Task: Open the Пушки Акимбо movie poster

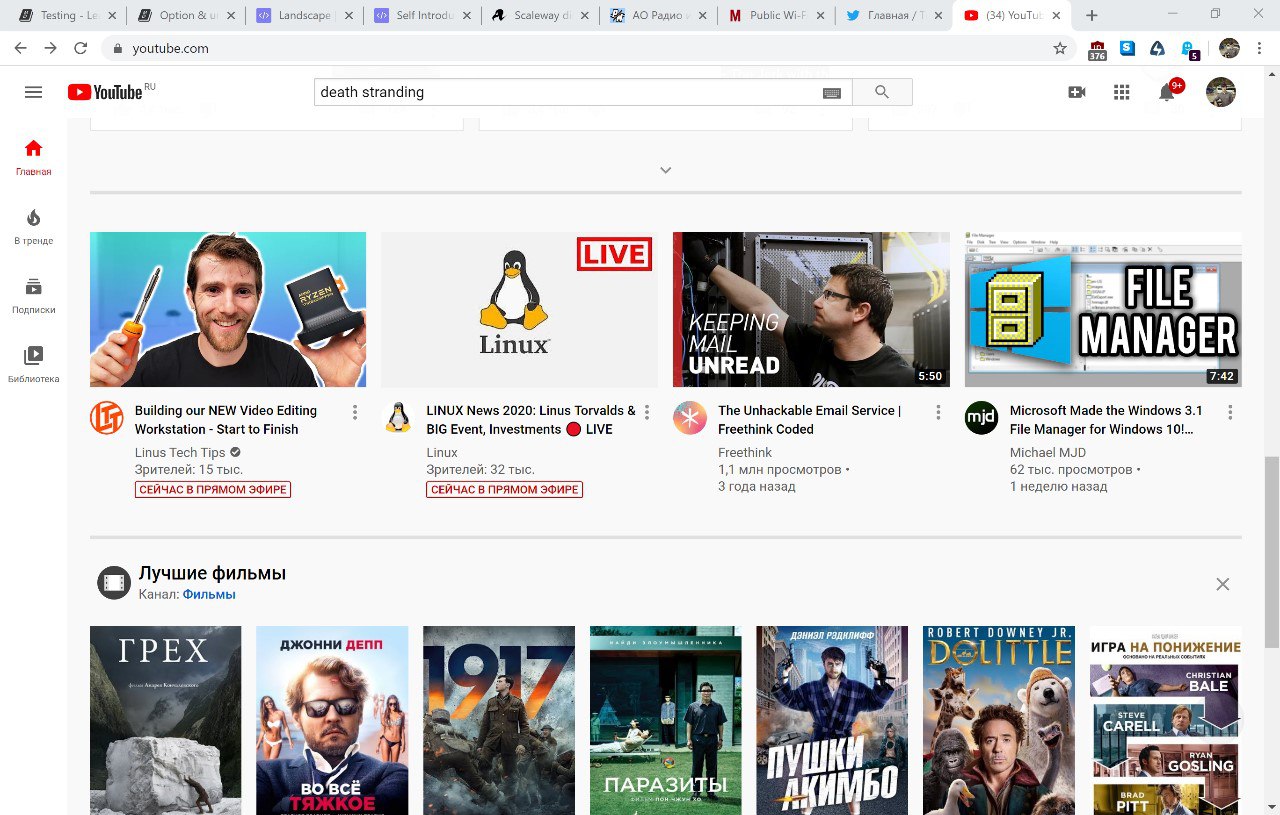Action: [832, 720]
